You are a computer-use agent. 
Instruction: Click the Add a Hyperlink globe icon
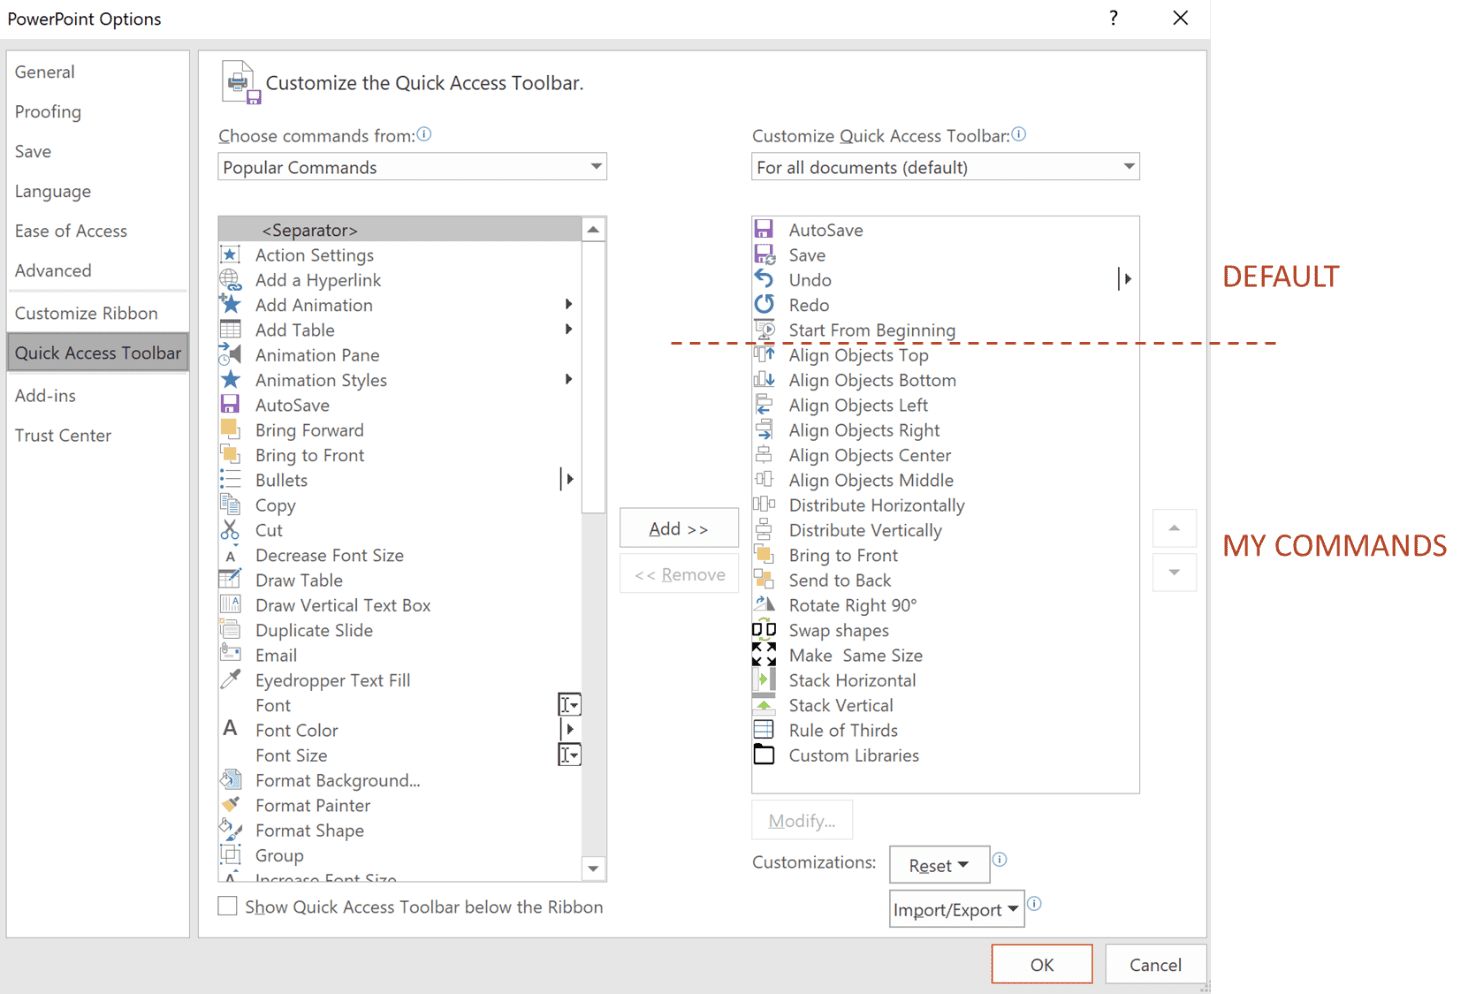[x=230, y=280]
